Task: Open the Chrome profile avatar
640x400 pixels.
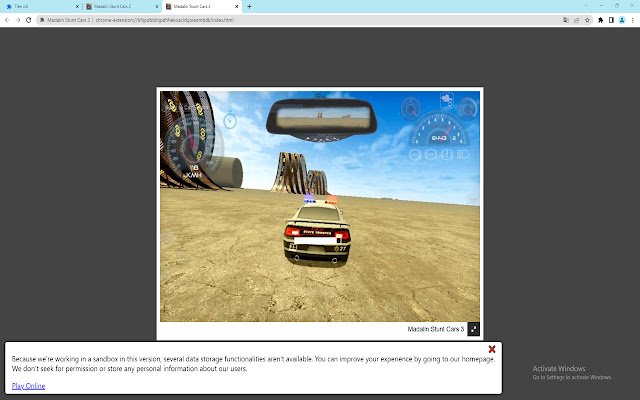Action: (x=622, y=20)
